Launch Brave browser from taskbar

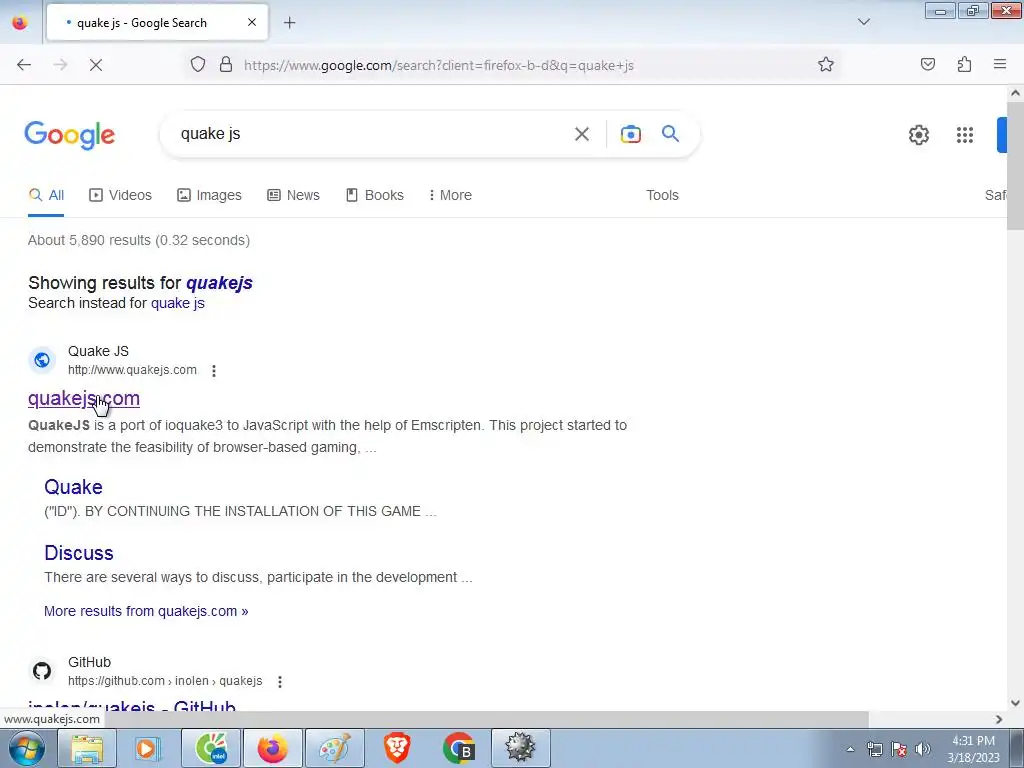click(x=396, y=748)
